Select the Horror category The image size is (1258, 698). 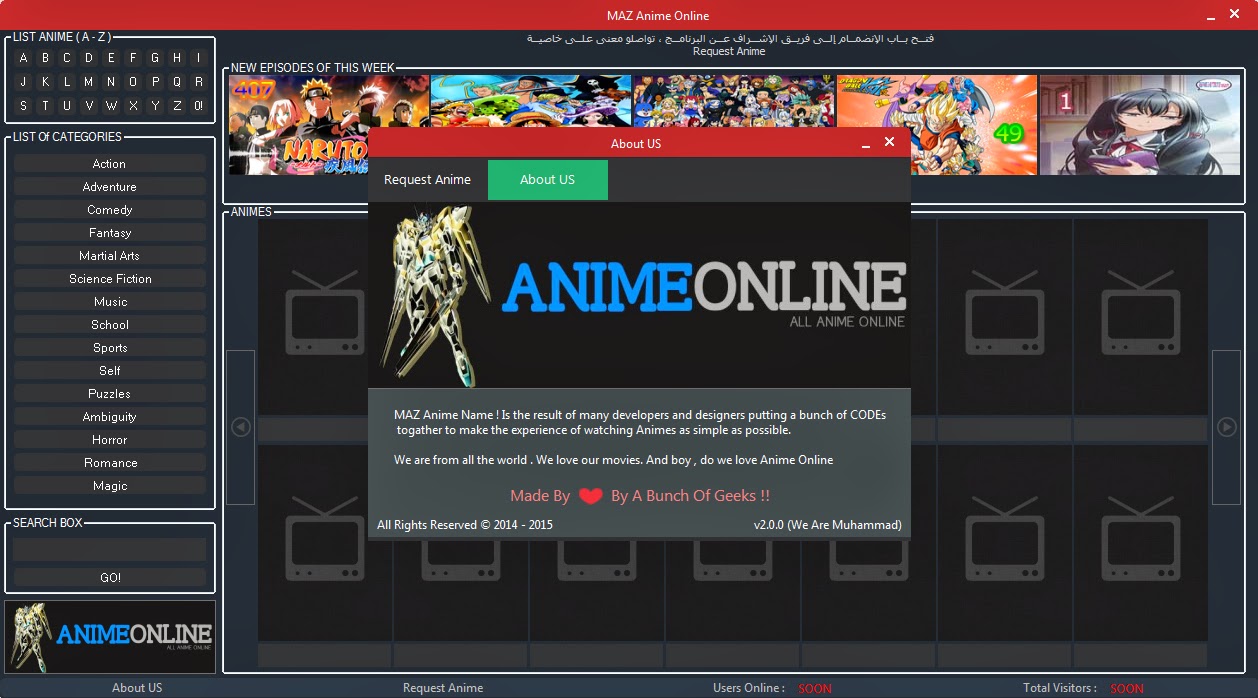click(109, 439)
